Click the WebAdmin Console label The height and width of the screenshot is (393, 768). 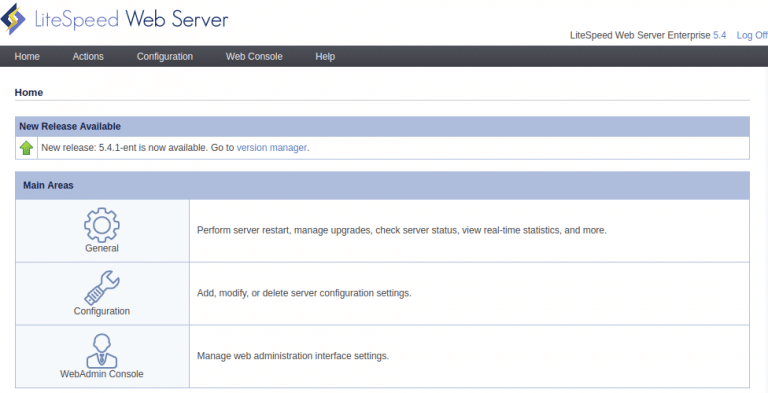pos(102,374)
